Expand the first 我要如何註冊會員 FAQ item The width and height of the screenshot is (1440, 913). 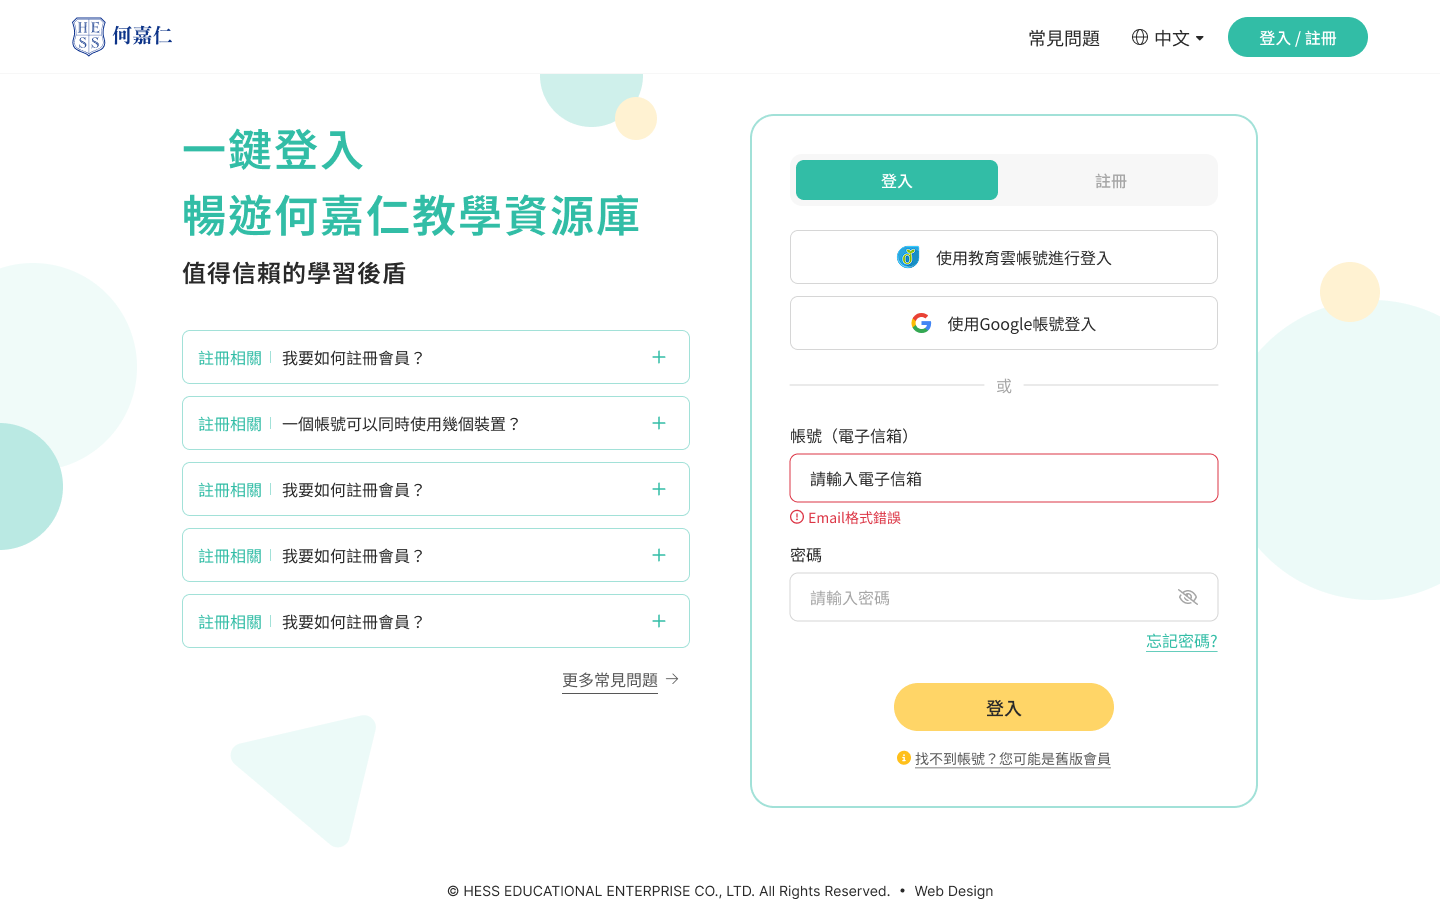pyautogui.click(x=436, y=357)
